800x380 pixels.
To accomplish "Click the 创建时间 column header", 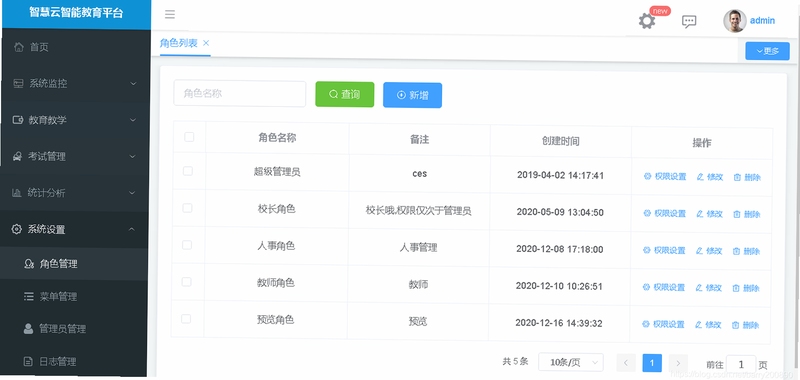I will [561, 140].
